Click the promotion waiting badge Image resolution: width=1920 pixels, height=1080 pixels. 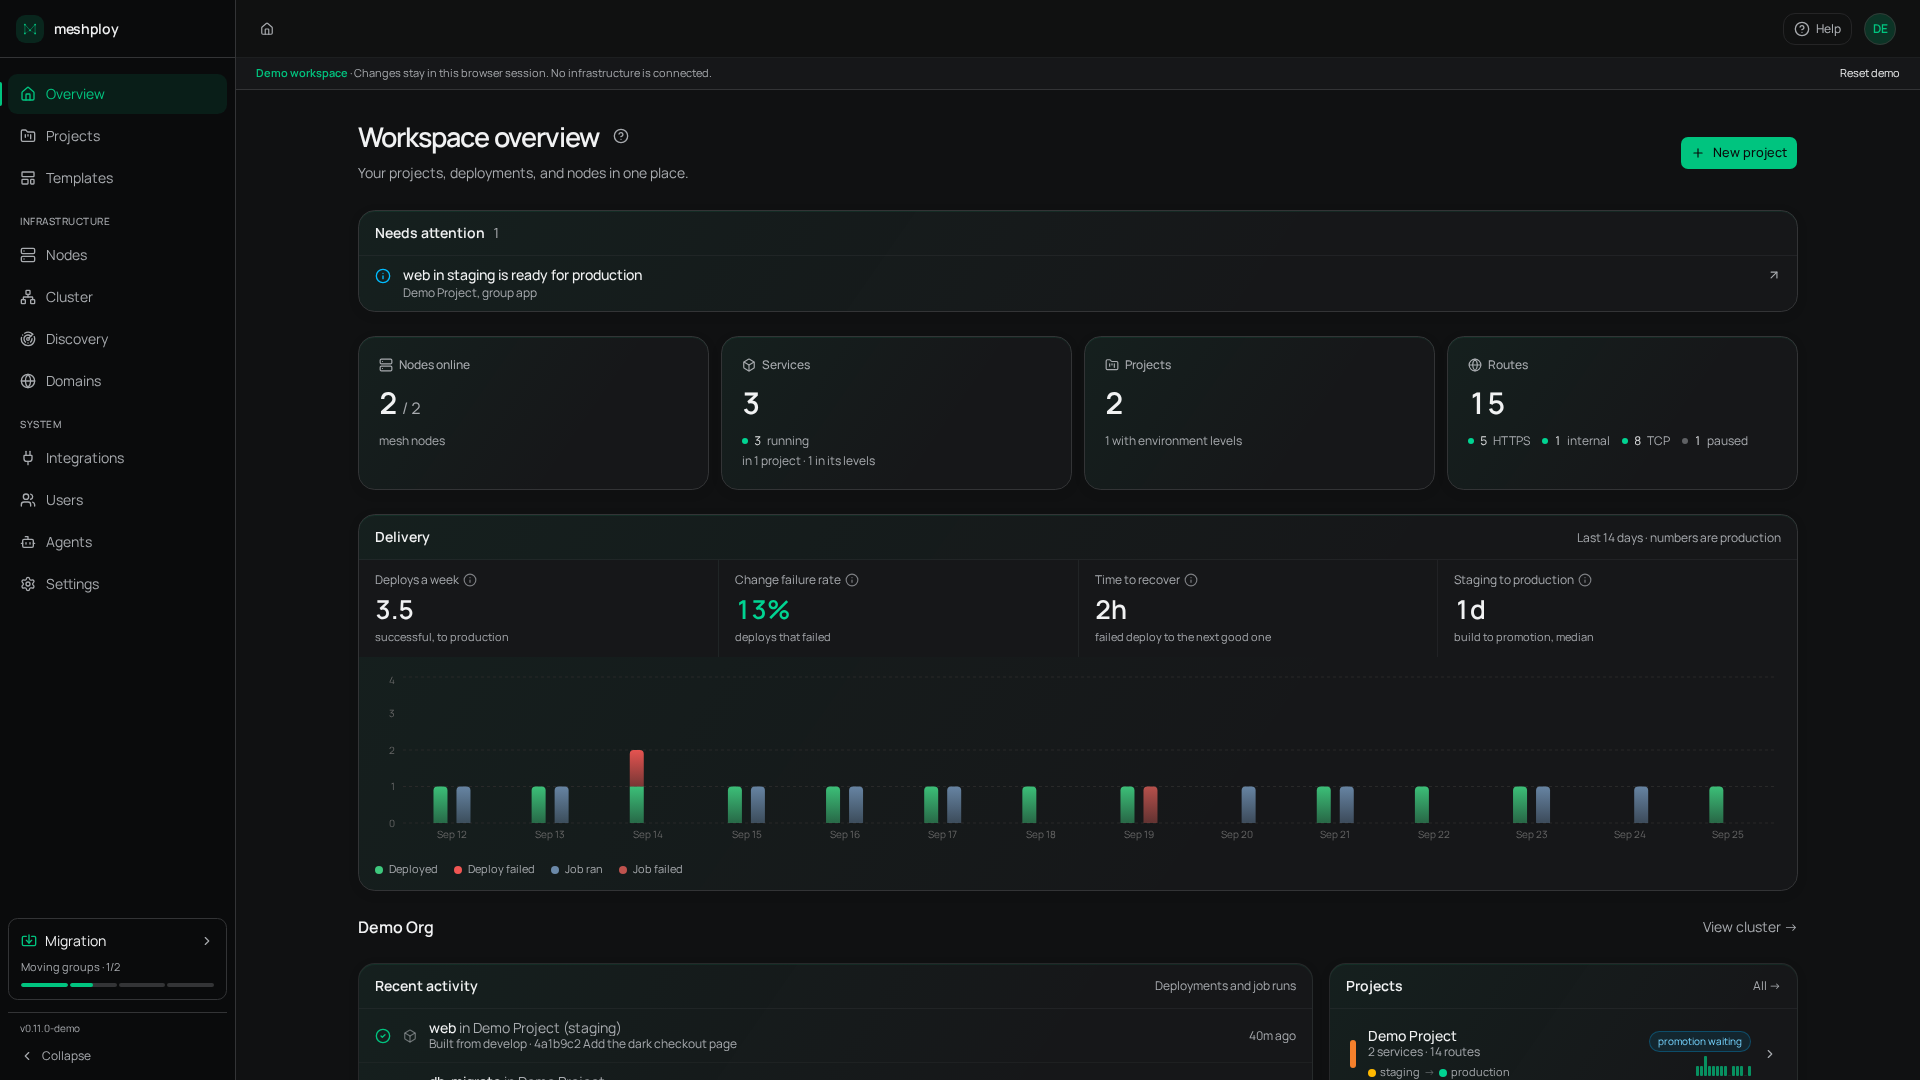1700,1042
